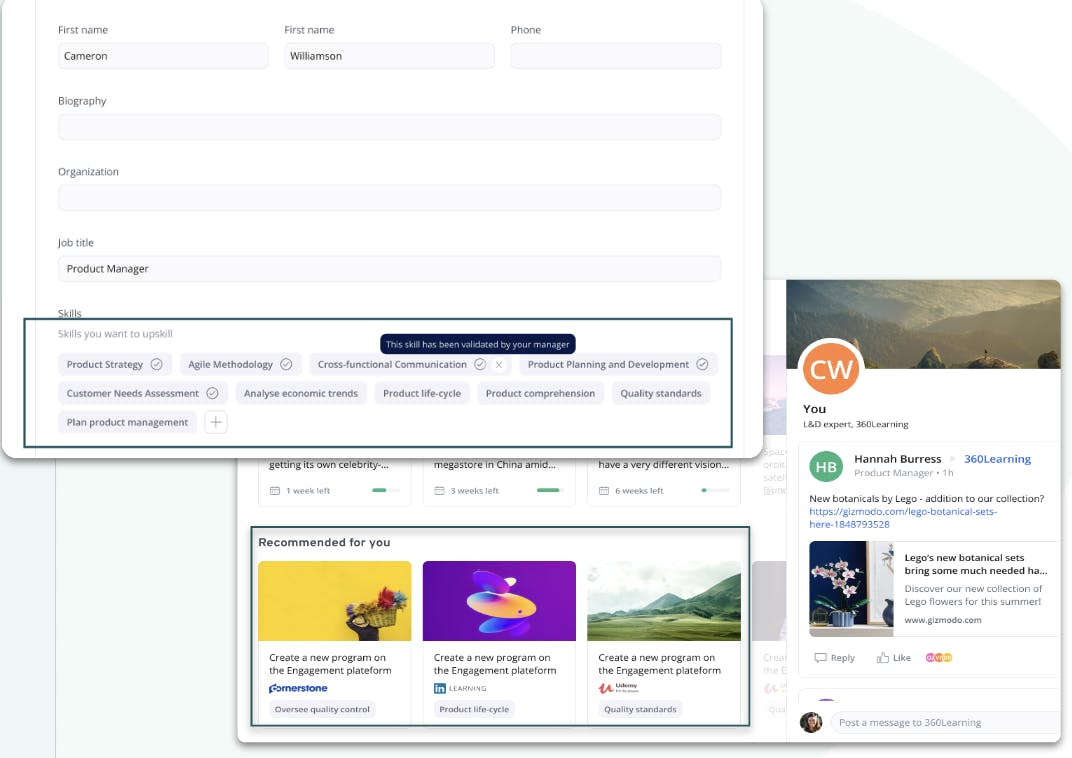
Task: Select the Quality standards skill tag
Action: click(x=661, y=394)
